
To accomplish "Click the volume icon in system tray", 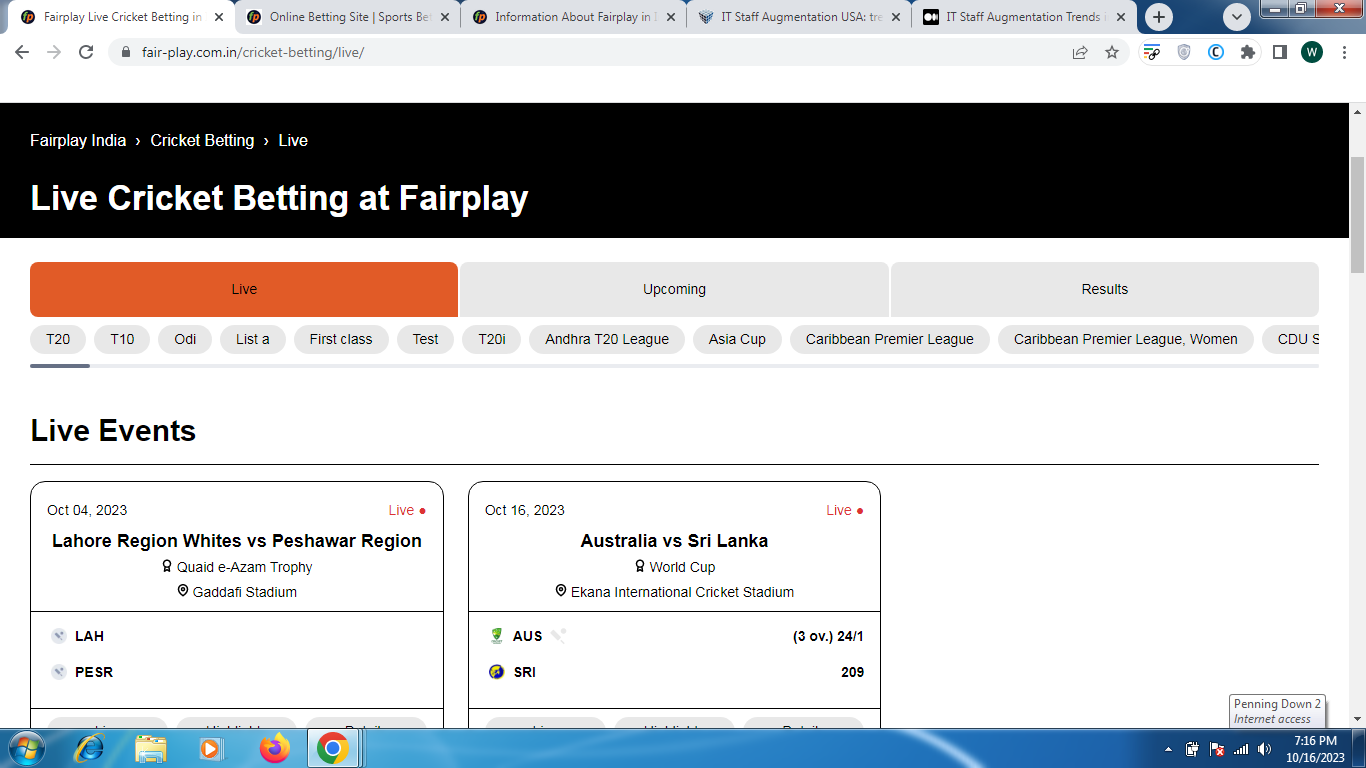I will click(1264, 749).
